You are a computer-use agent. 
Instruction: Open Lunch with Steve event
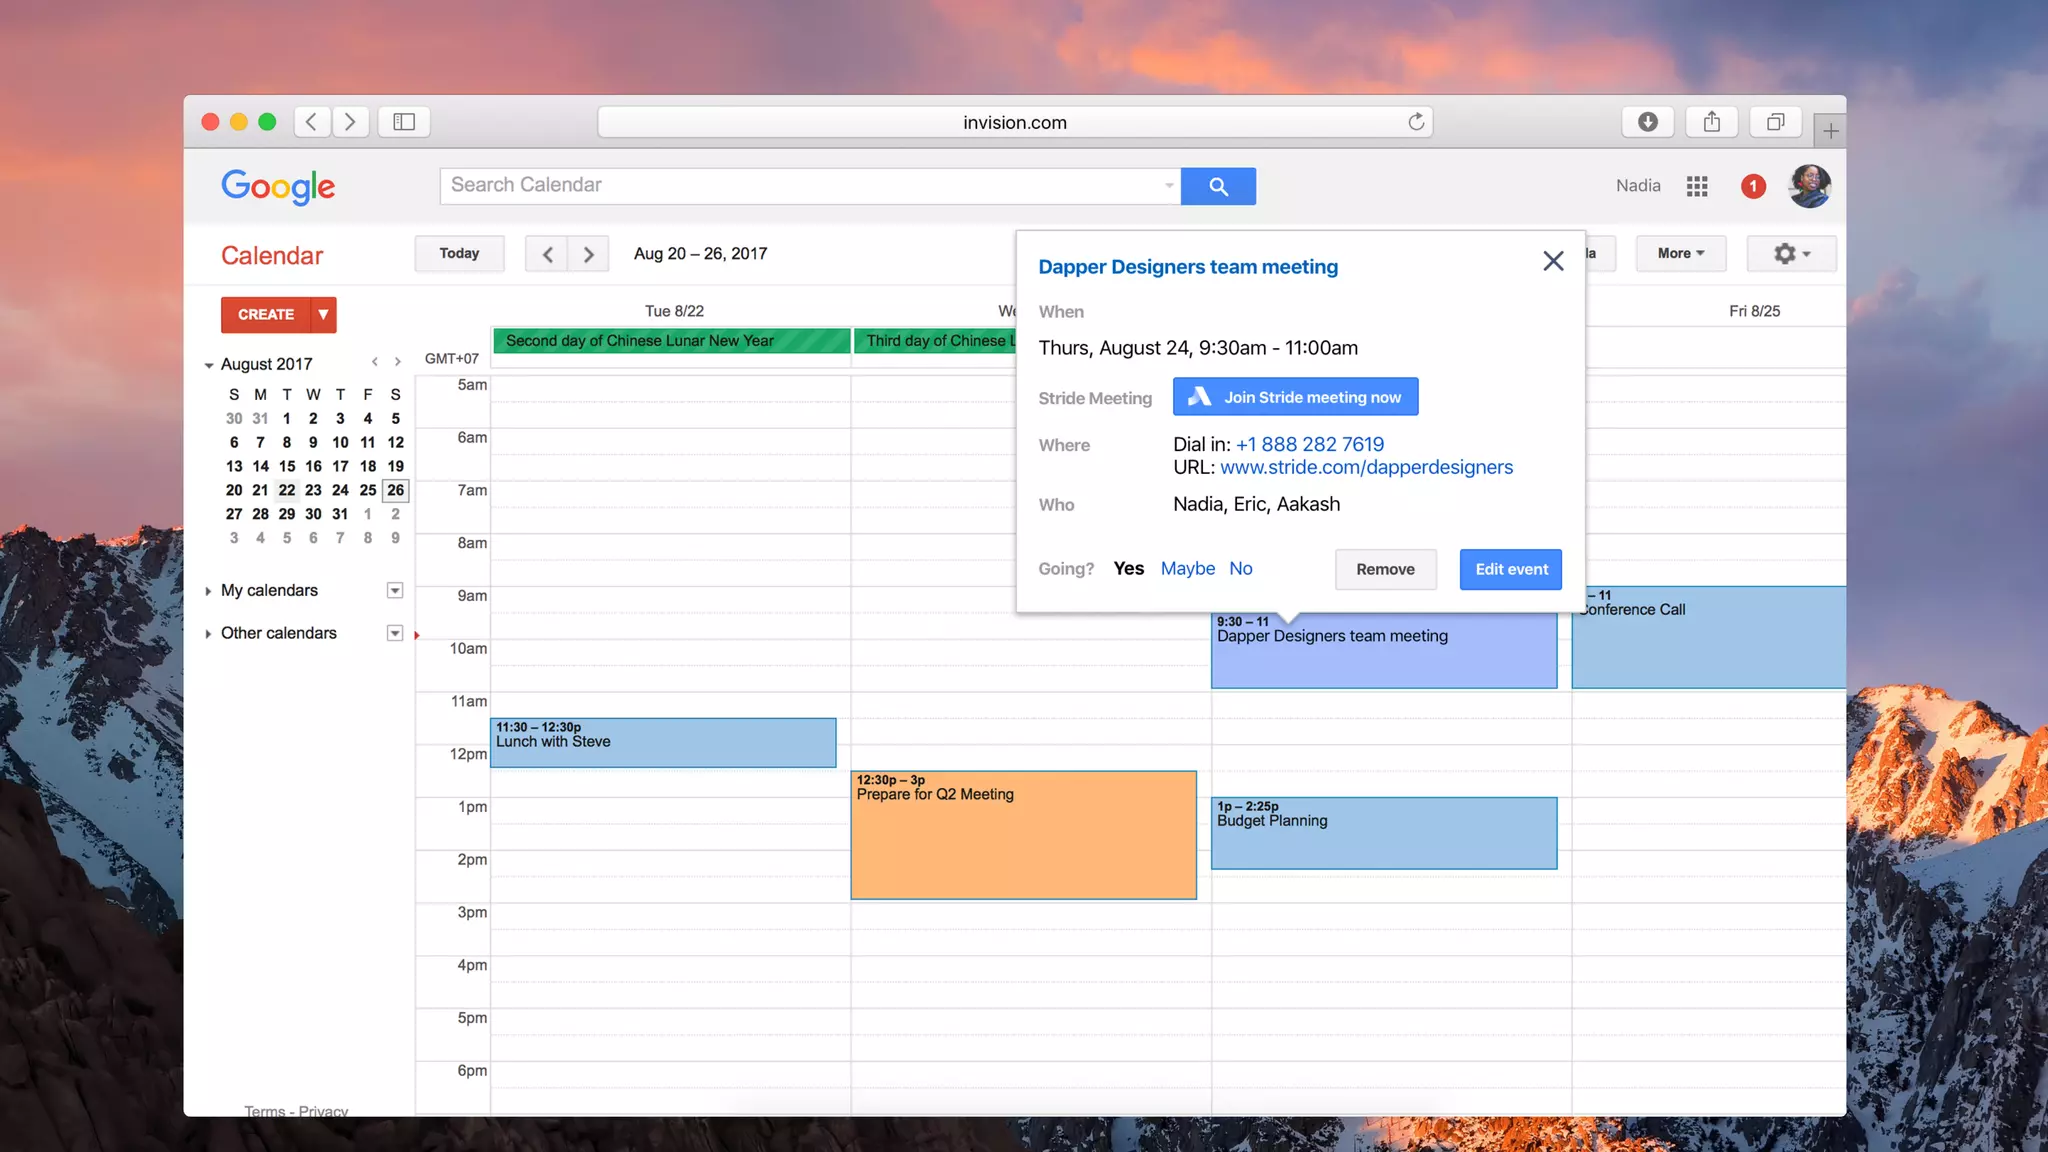(663, 743)
